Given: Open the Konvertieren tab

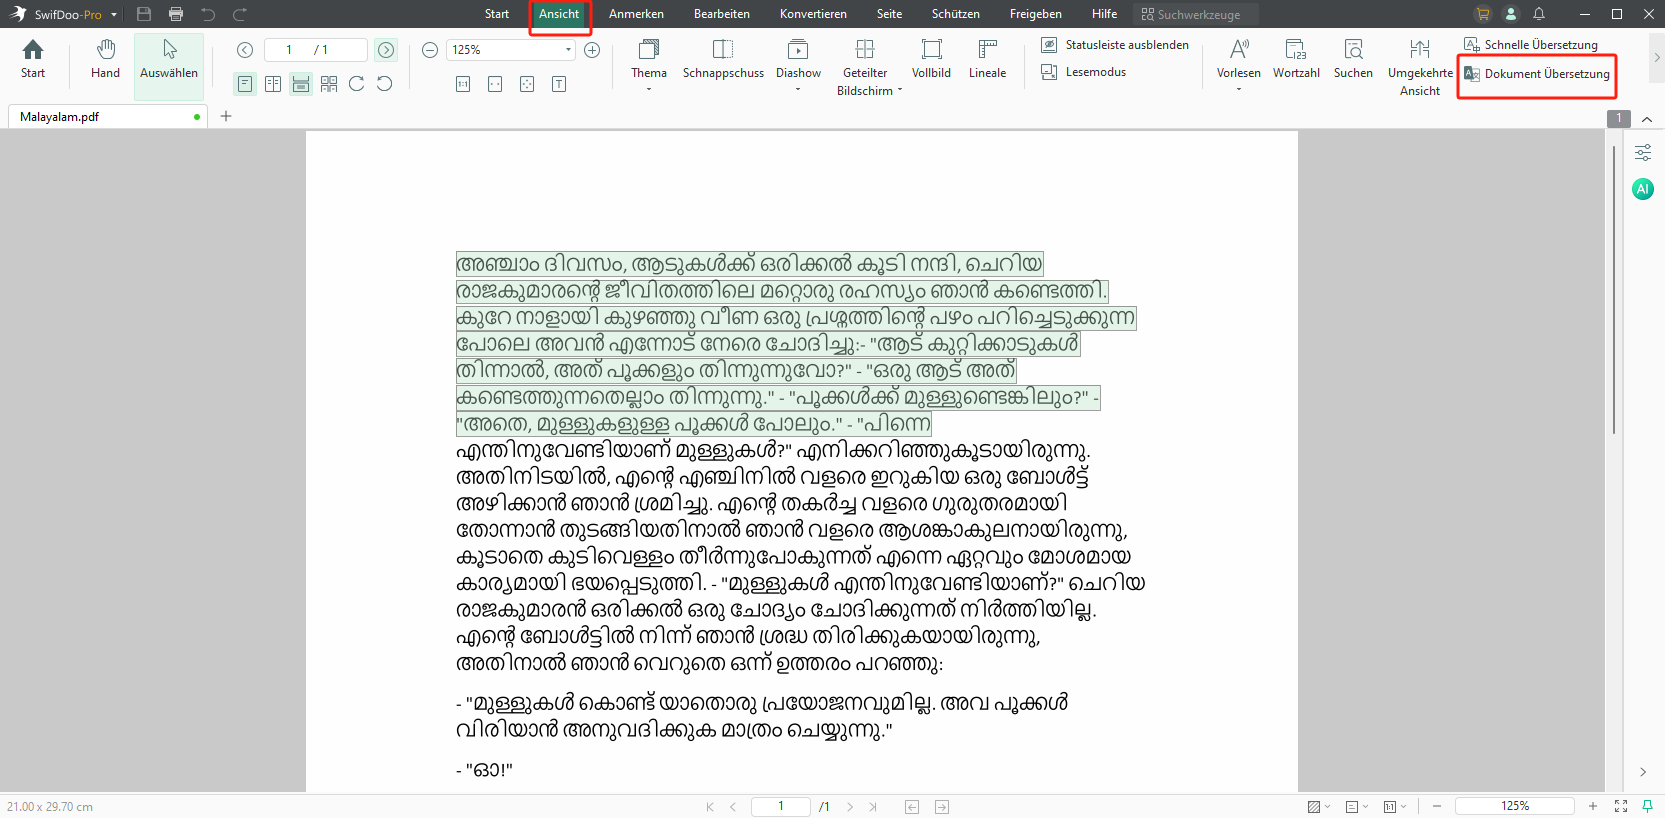Looking at the screenshot, I should pyautogui.click(x=813, y=14).
